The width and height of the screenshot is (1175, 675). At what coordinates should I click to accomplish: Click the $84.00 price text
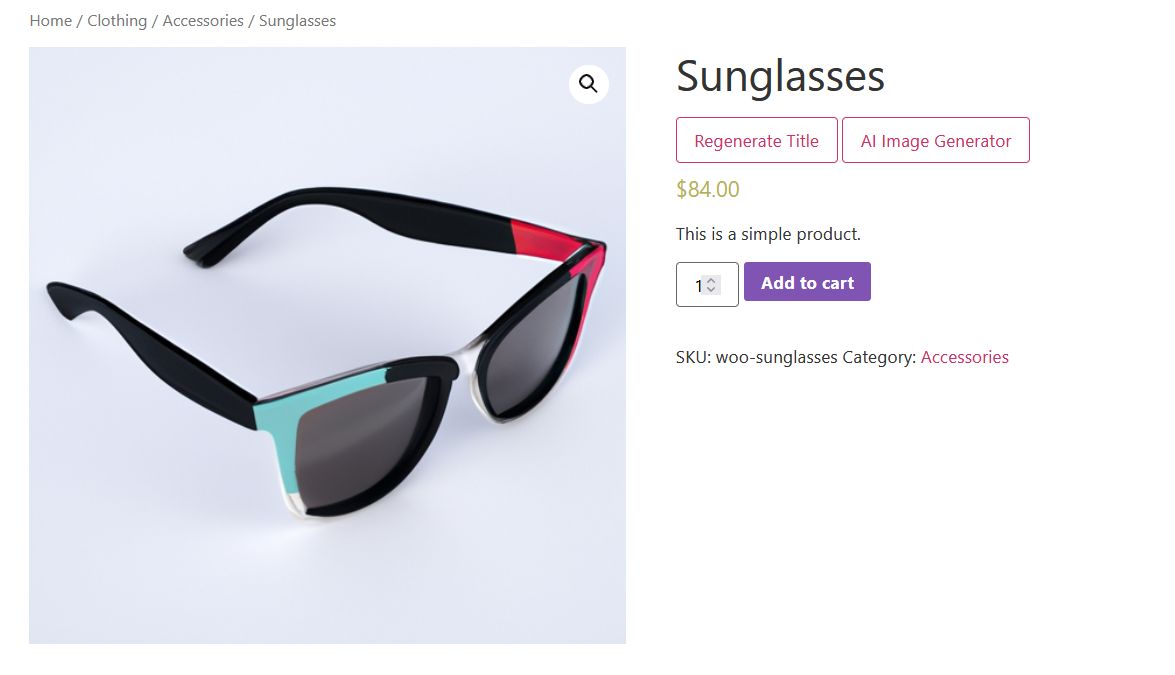coord(708,190)
